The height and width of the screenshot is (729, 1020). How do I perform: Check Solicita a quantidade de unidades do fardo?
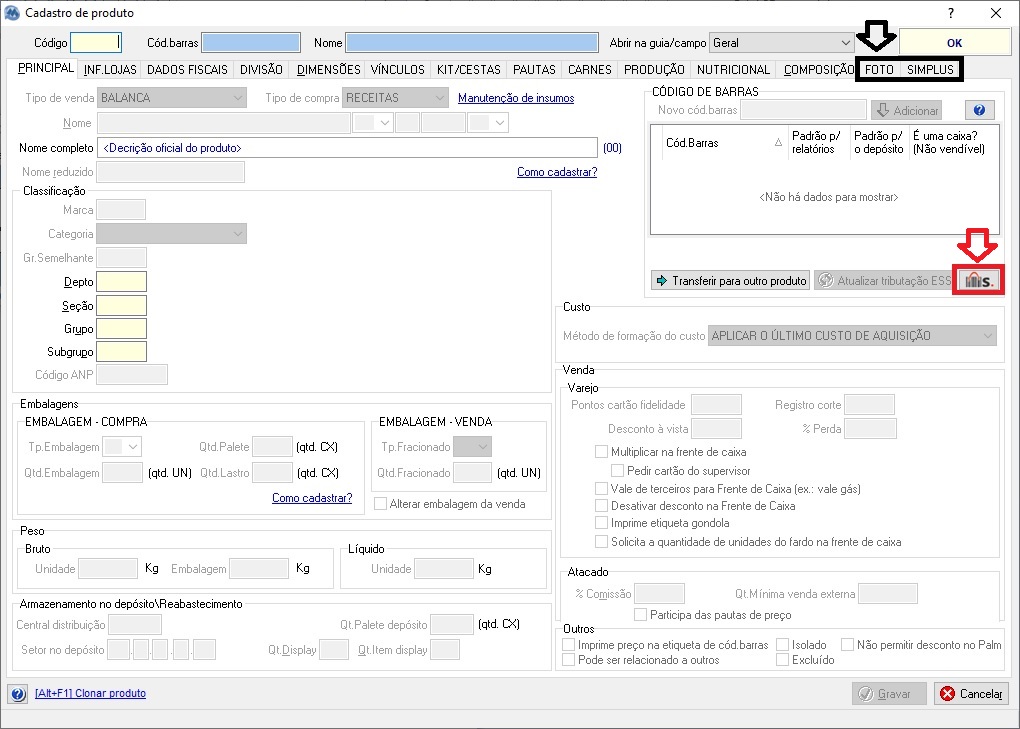pyautogui.click(x=601, y=542)
